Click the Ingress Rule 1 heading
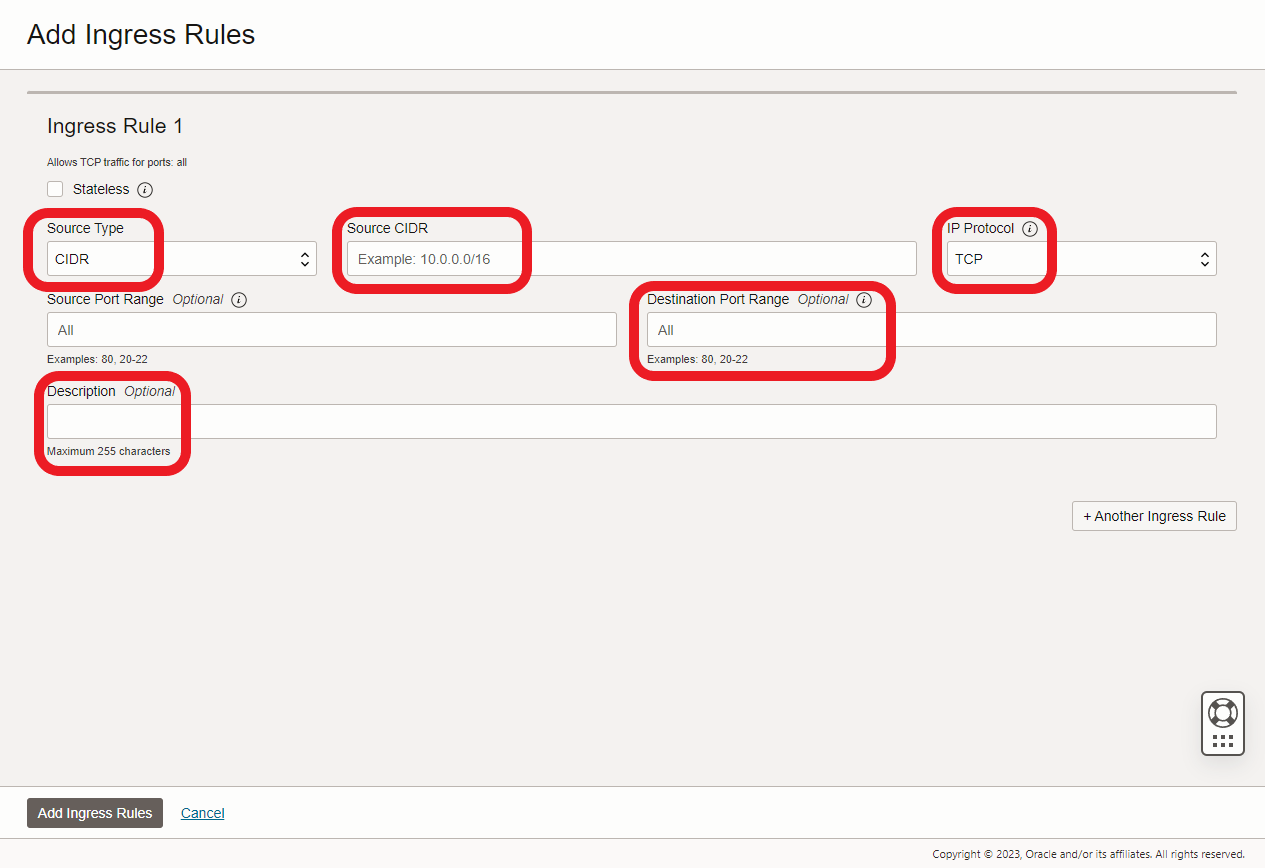The width and height of the screenshot is (1265, 868). pyautogui.click(x=115, y=126)
